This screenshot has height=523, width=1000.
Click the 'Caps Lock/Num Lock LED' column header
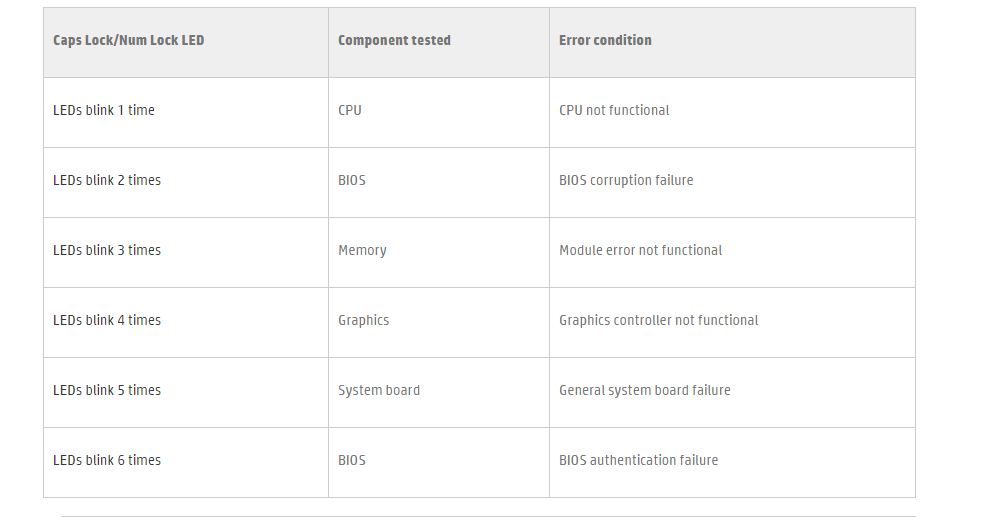(x=128, y=40)
